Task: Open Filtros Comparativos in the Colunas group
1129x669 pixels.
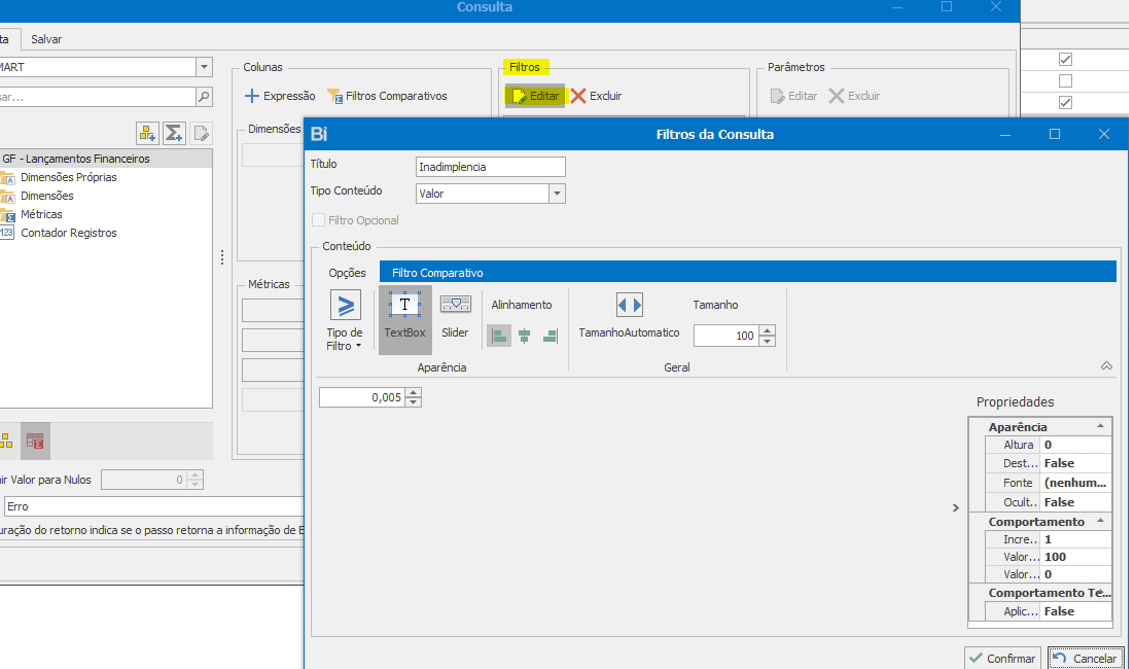Action: 387,96
